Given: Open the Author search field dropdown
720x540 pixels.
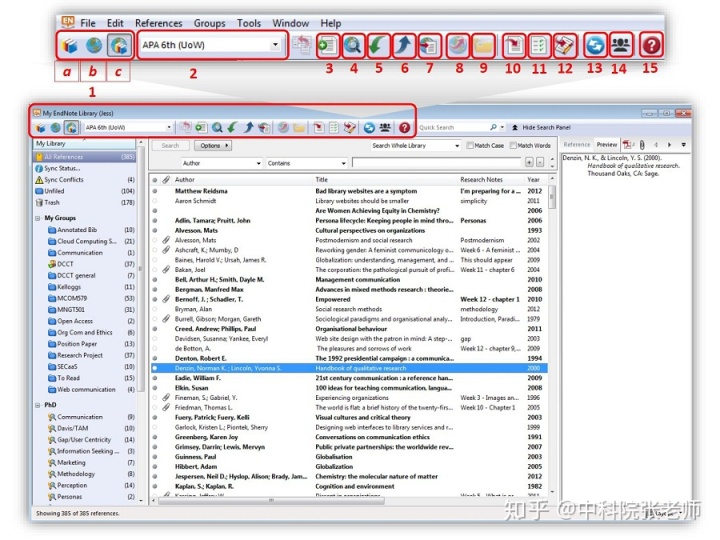Looking at the screenshot, I should coord(259,163).
